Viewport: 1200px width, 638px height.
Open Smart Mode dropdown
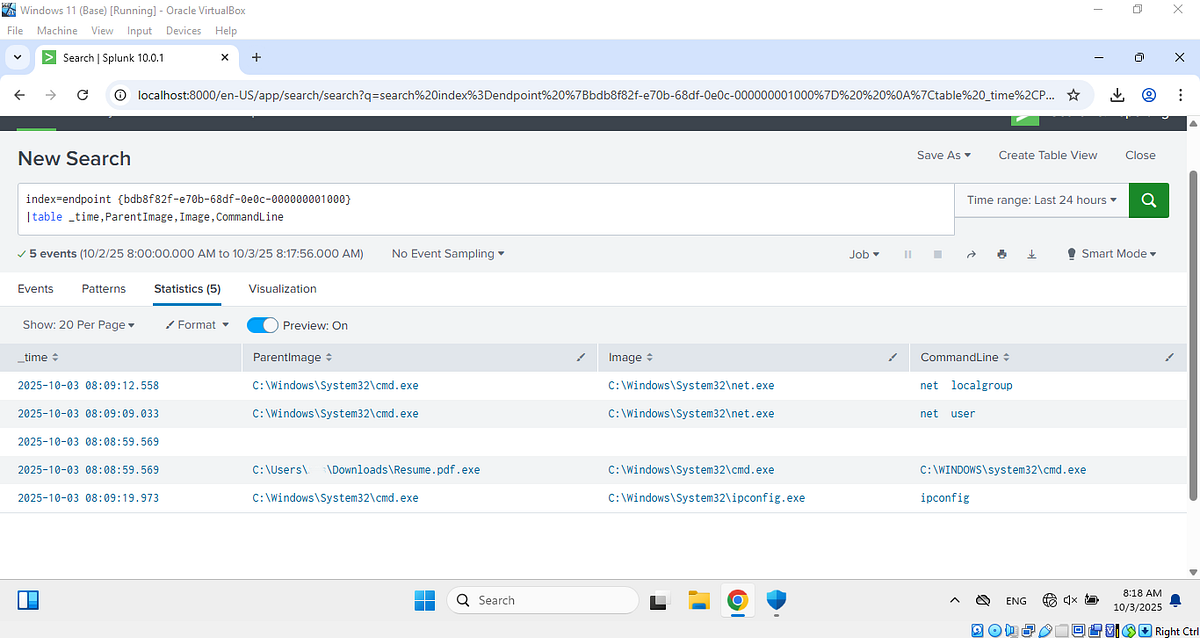coord(1111,254)
